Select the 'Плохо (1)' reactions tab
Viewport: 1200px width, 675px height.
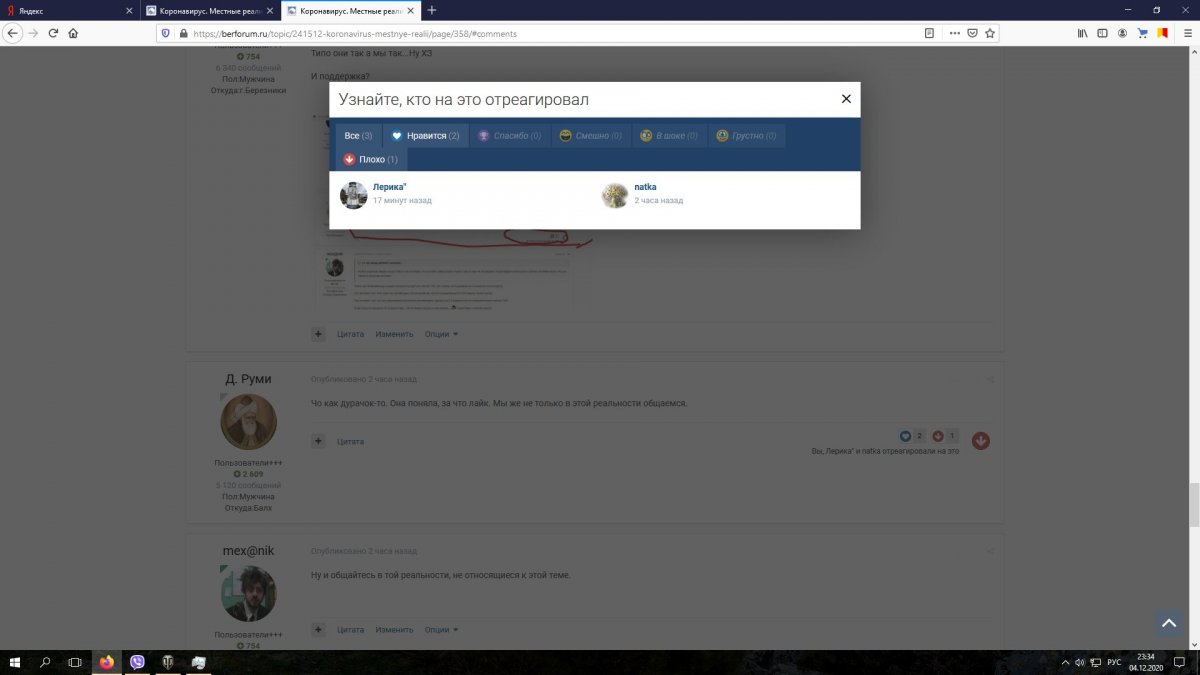tap(371, 160)
